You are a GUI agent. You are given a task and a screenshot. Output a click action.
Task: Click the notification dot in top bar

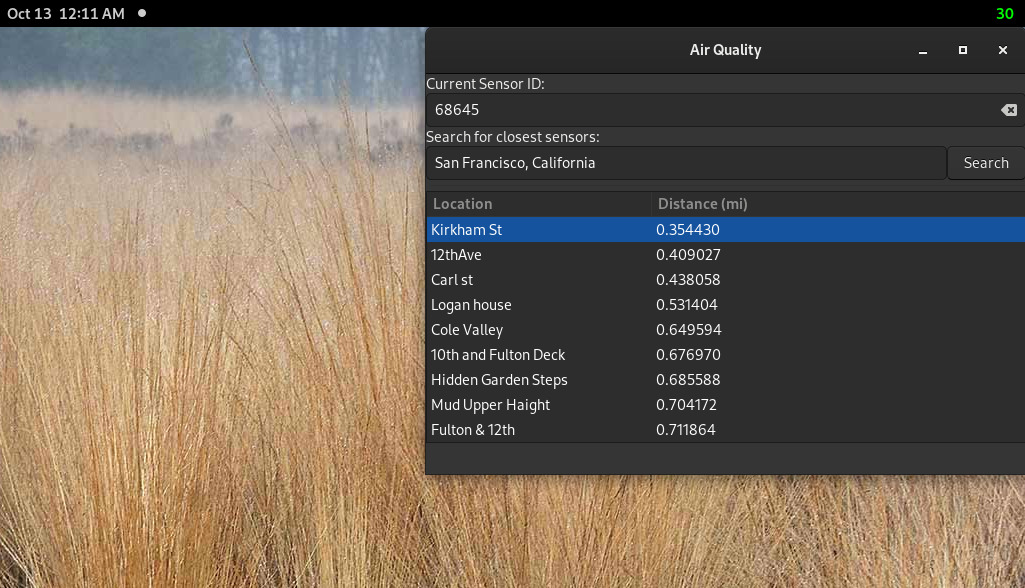coord(140,14)
